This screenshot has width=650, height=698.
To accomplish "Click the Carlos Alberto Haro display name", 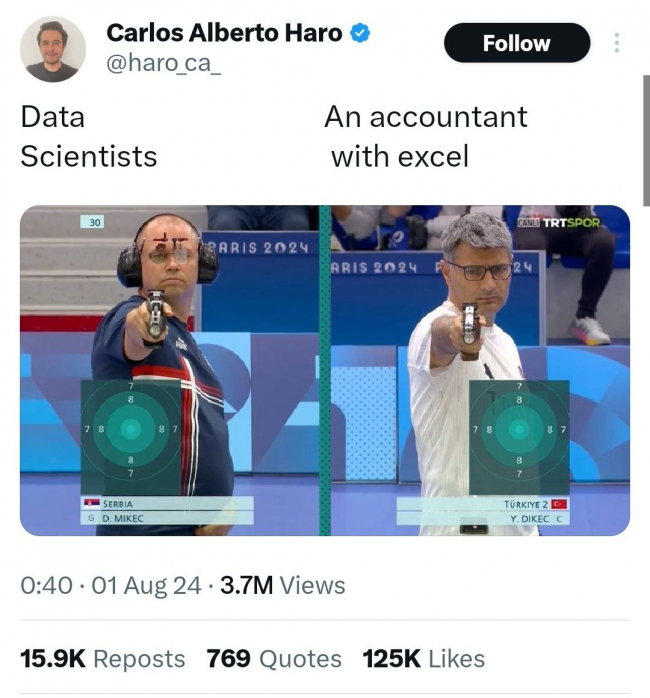I will (224, 33).
